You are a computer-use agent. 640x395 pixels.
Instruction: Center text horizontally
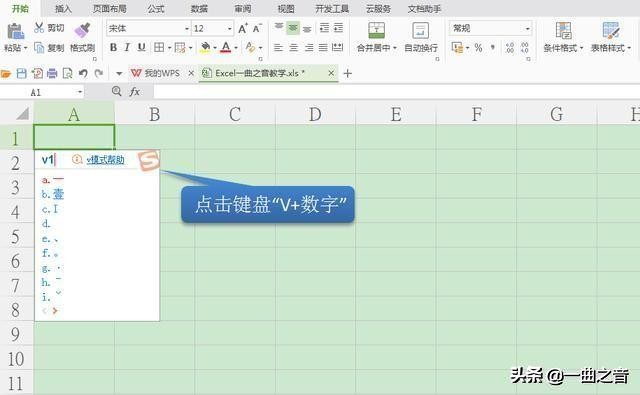tap(293, 48)
